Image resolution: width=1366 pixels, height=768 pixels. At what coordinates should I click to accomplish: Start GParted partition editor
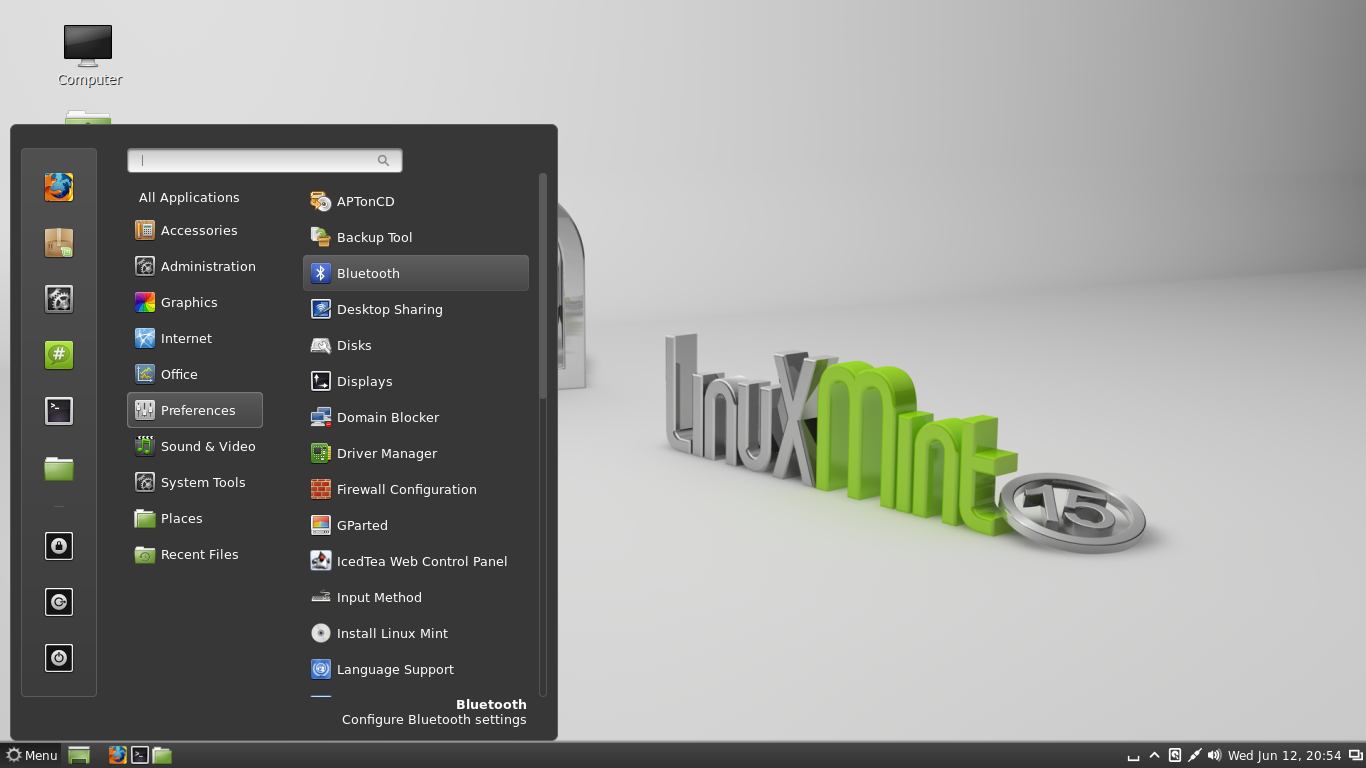415,525
